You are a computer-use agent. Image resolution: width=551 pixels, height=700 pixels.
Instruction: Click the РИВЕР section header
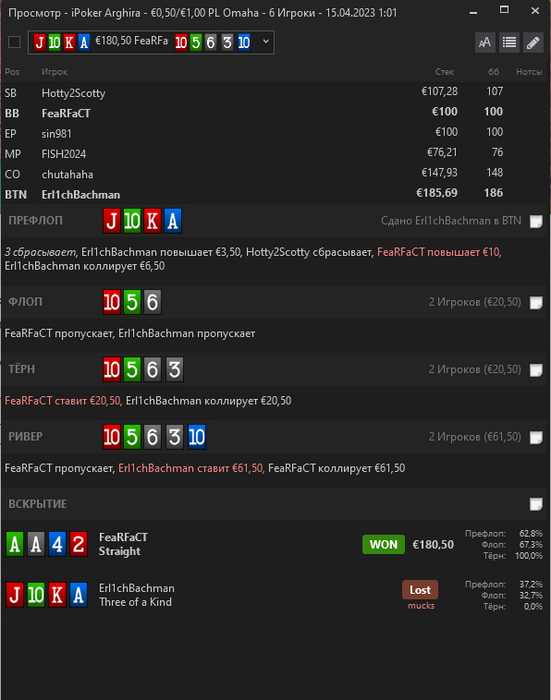pos(25,437)
